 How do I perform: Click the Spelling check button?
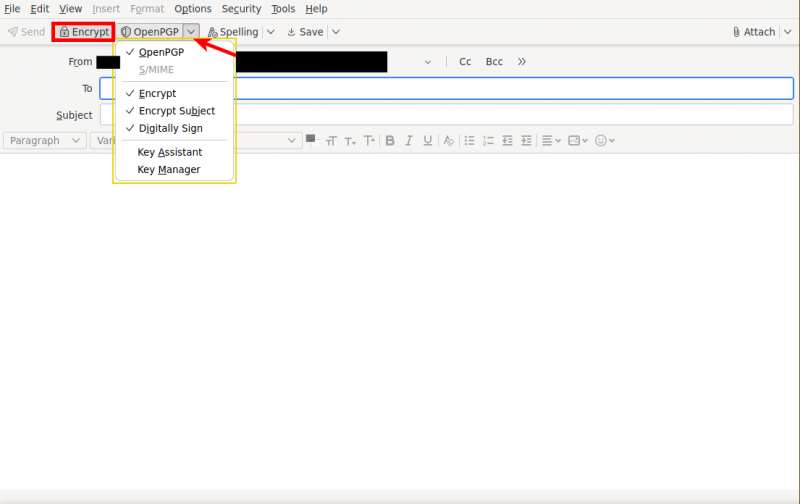(233, 32)
